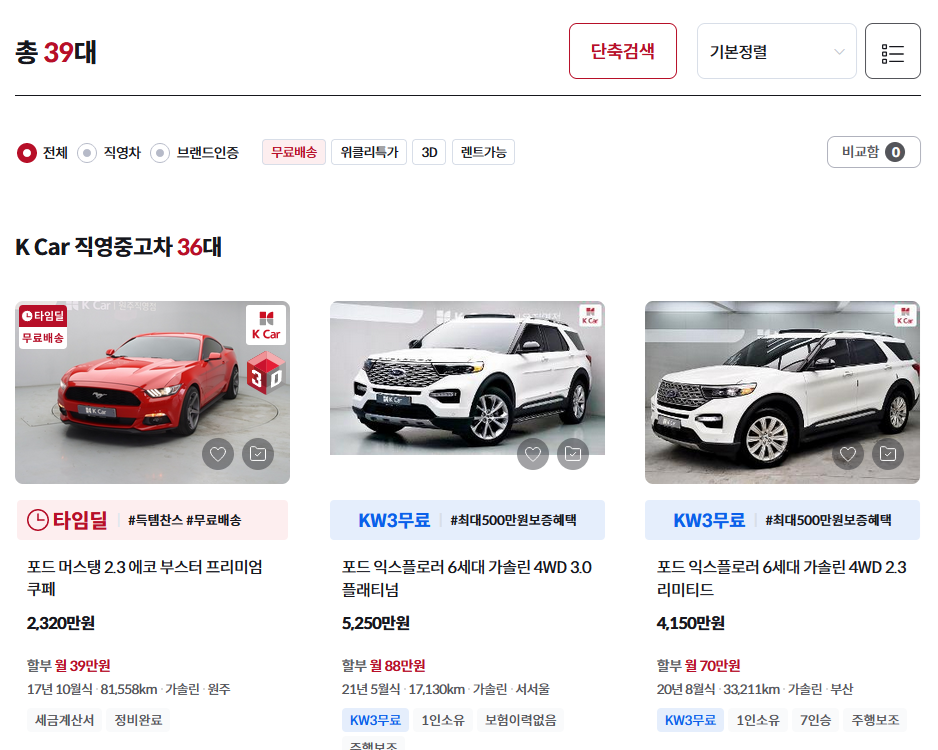Select the 브랜드인증 radio button
This screenshot has height=750, width=938.
[x=160, y=153]
